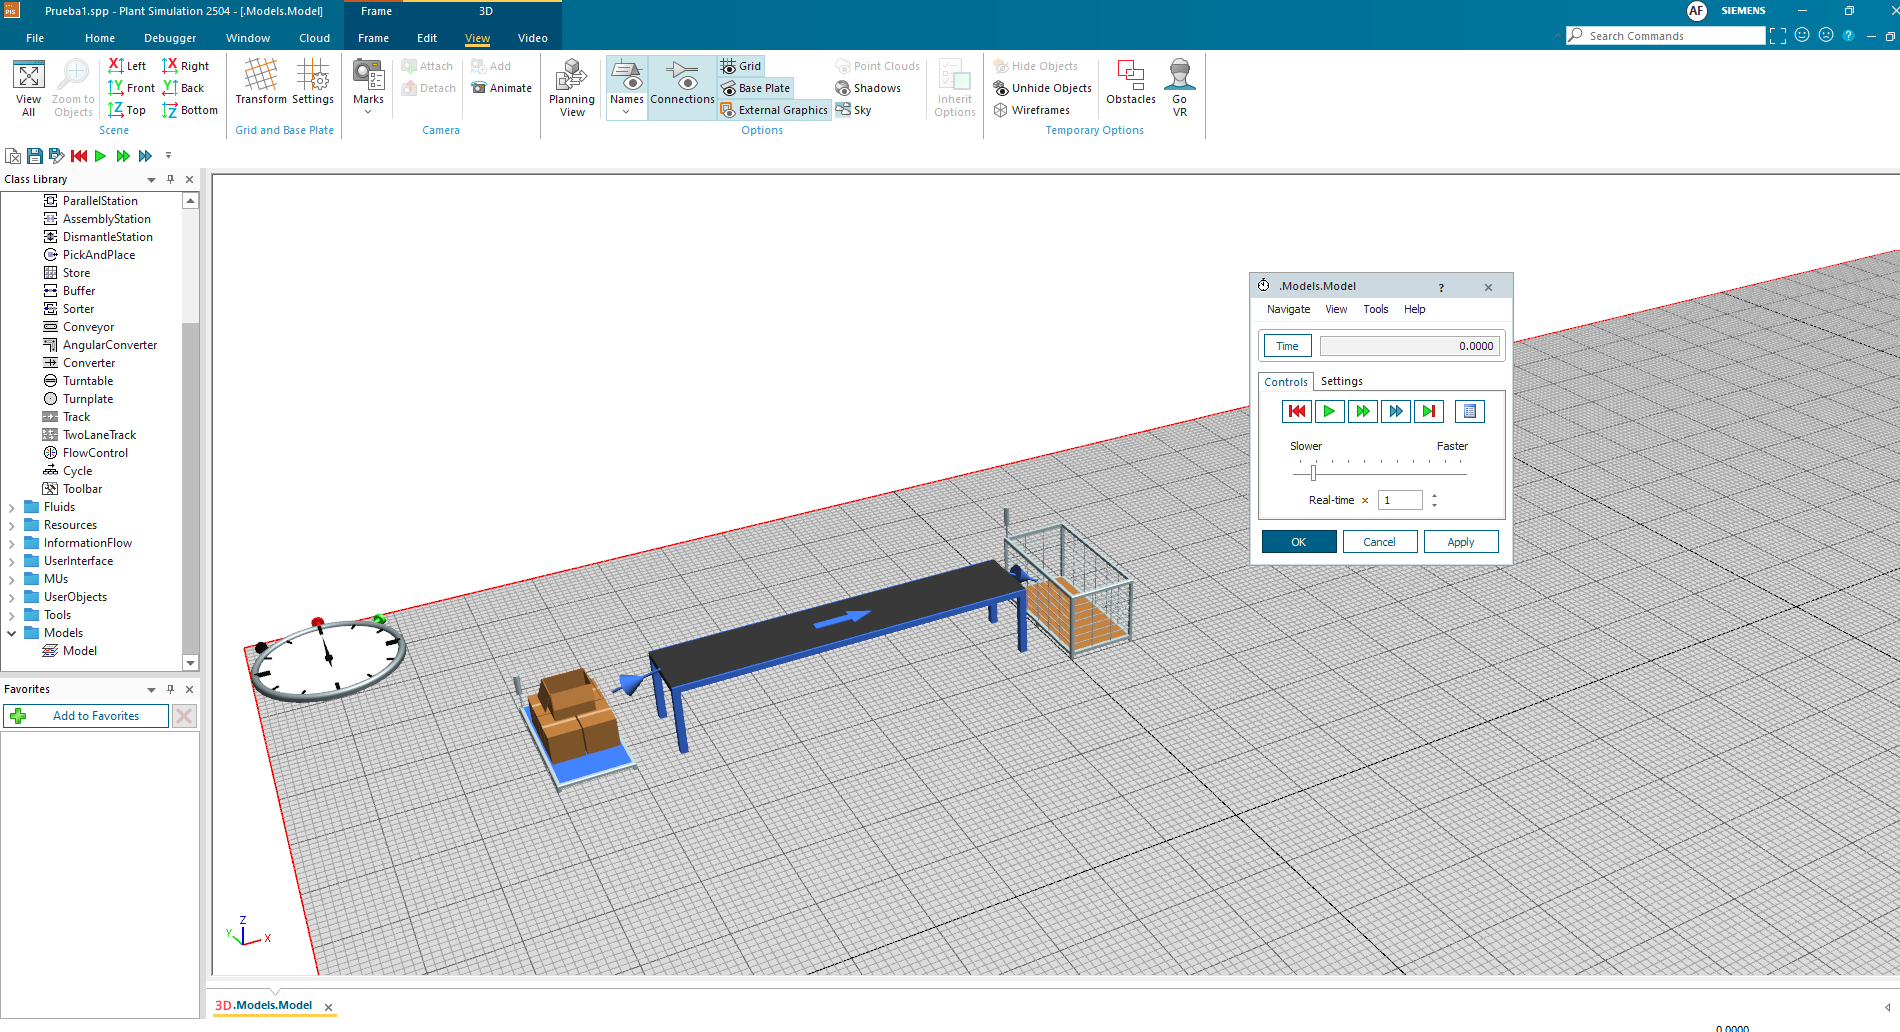This screenshot has width=1900, height=1032.
Task: Collapse the Models folder in Class Library
Action: pos(11,632)
